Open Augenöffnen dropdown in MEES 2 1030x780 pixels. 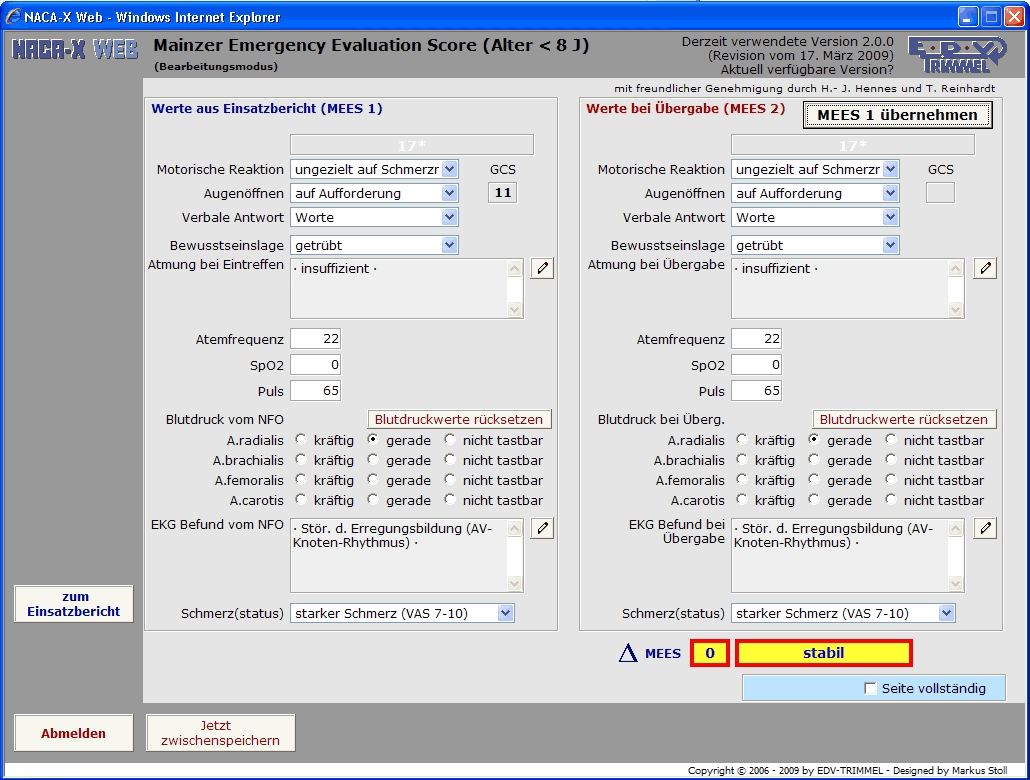click(815, 193)
